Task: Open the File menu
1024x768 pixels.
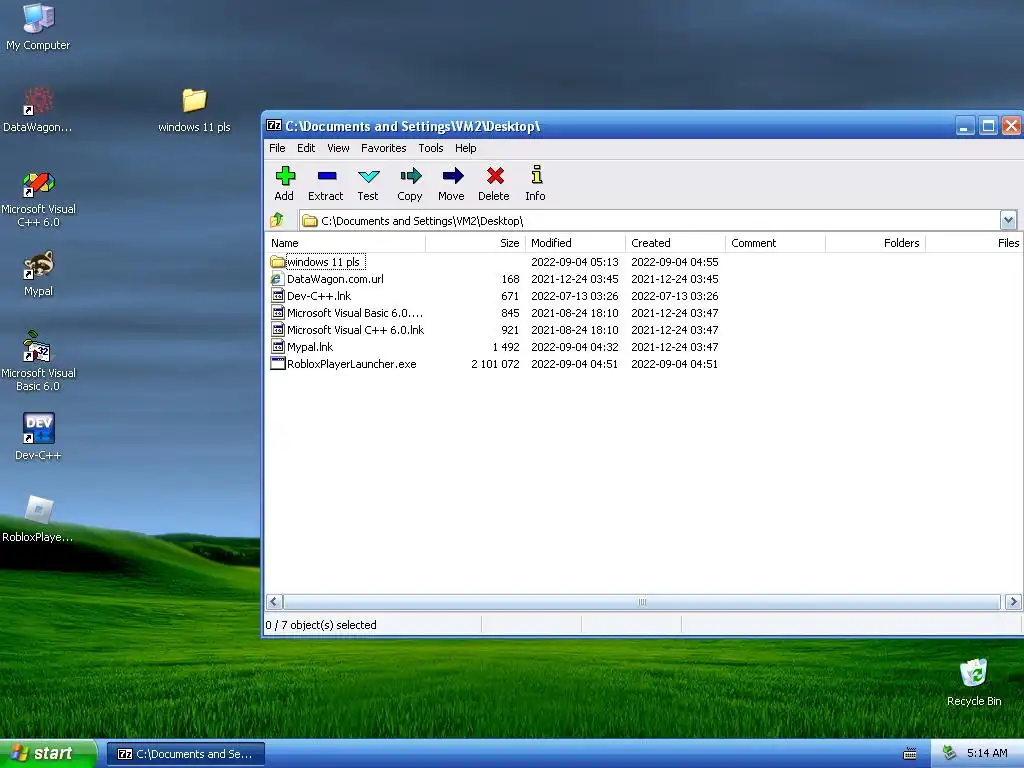Action: (277, 148)
